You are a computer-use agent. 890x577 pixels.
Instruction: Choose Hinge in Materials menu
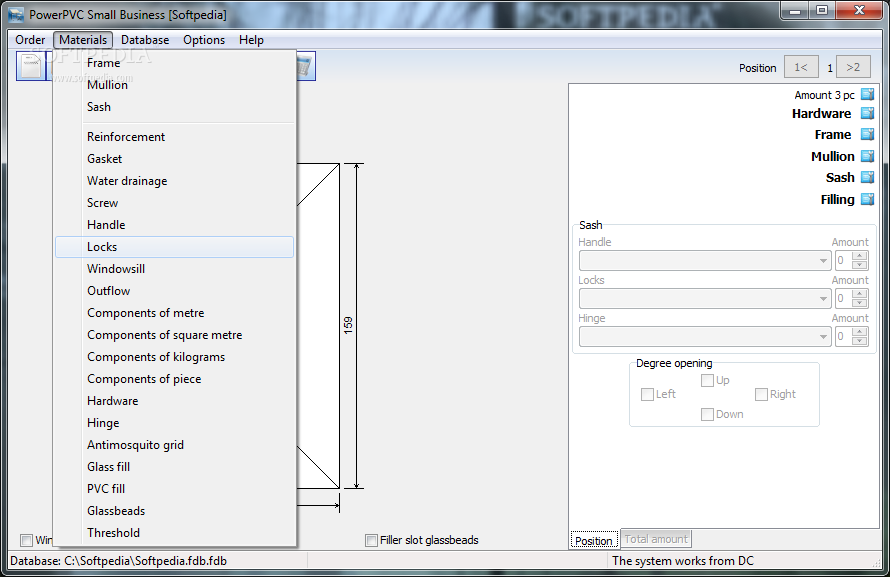(x=174, y=423)
